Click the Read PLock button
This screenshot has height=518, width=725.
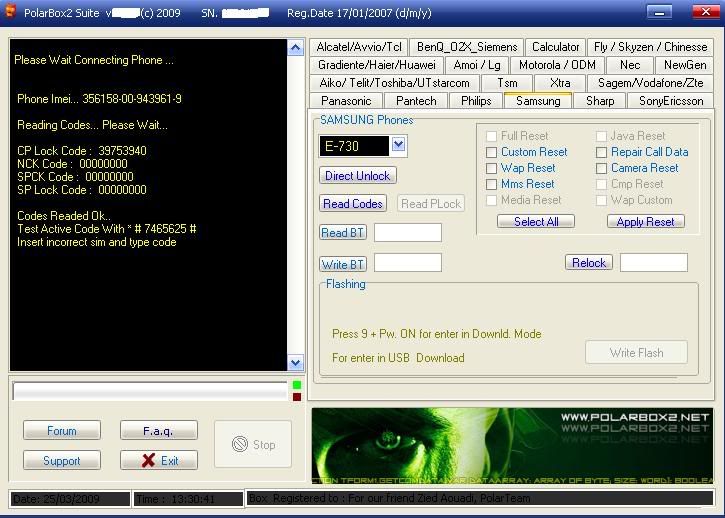tap(430, 204)
